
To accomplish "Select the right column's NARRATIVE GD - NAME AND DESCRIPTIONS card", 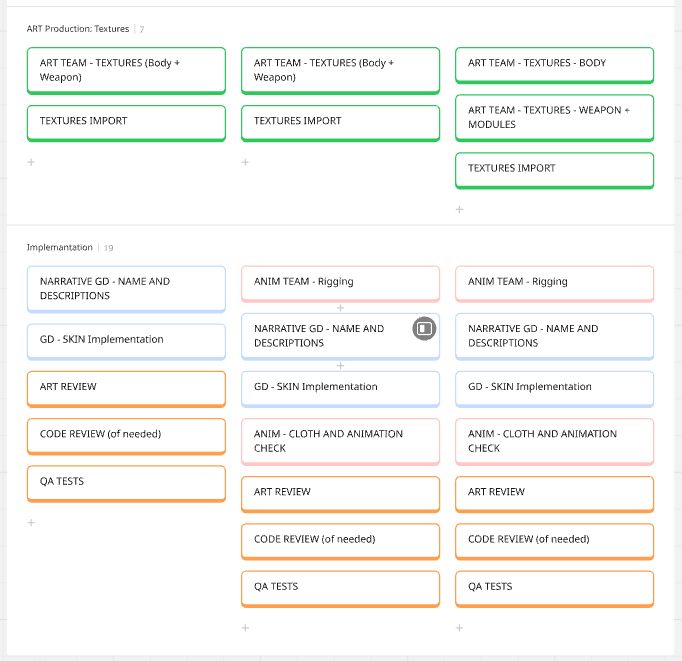I will pos(554,336).
